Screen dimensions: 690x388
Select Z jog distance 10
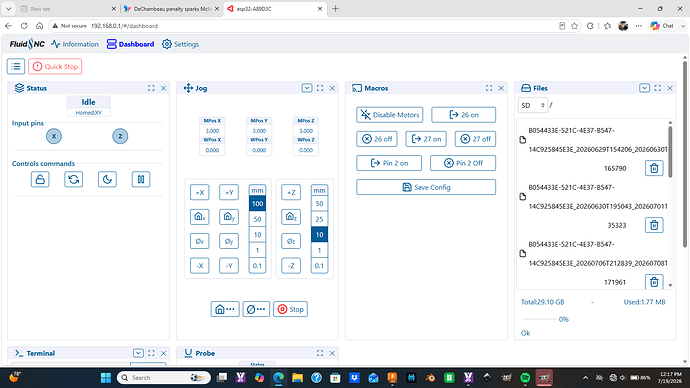tap(319, 234)
